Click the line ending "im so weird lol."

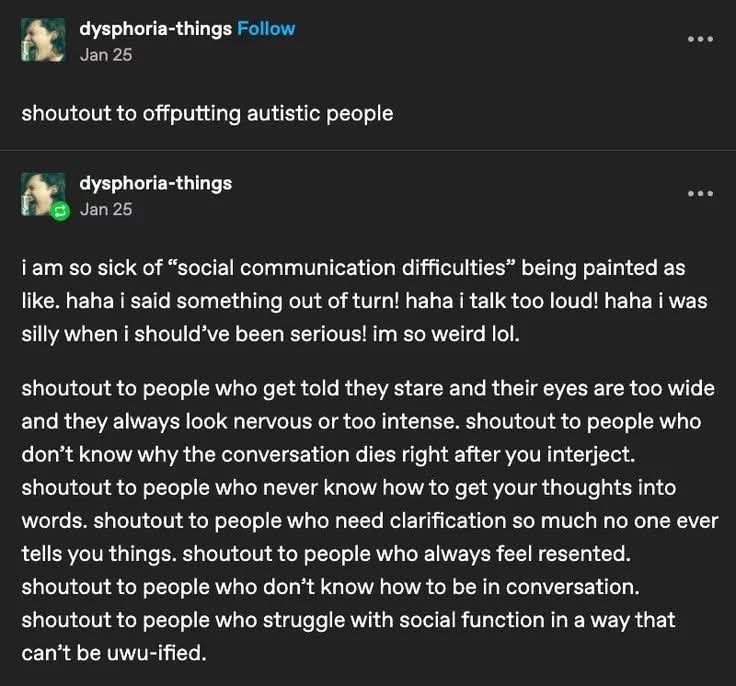click(271, 334)
